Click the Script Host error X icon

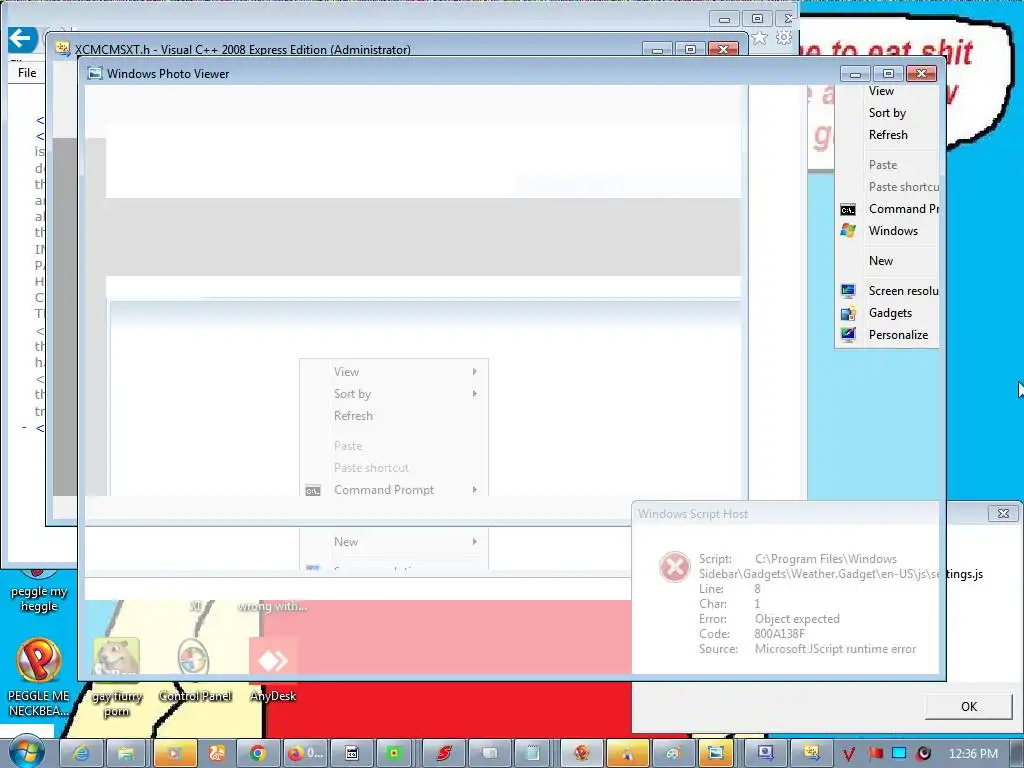point(675,566)
